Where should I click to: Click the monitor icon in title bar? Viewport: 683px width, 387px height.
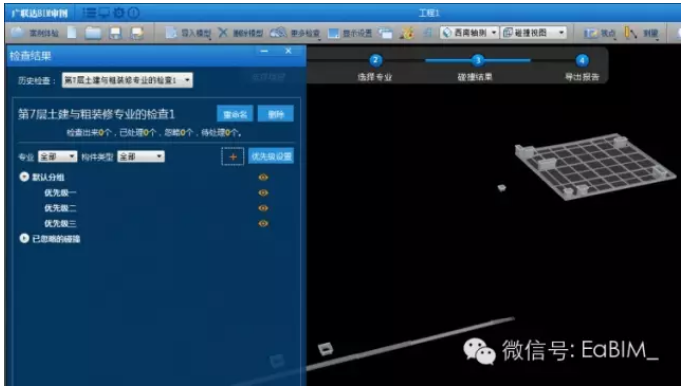click(x=104, y=13)
